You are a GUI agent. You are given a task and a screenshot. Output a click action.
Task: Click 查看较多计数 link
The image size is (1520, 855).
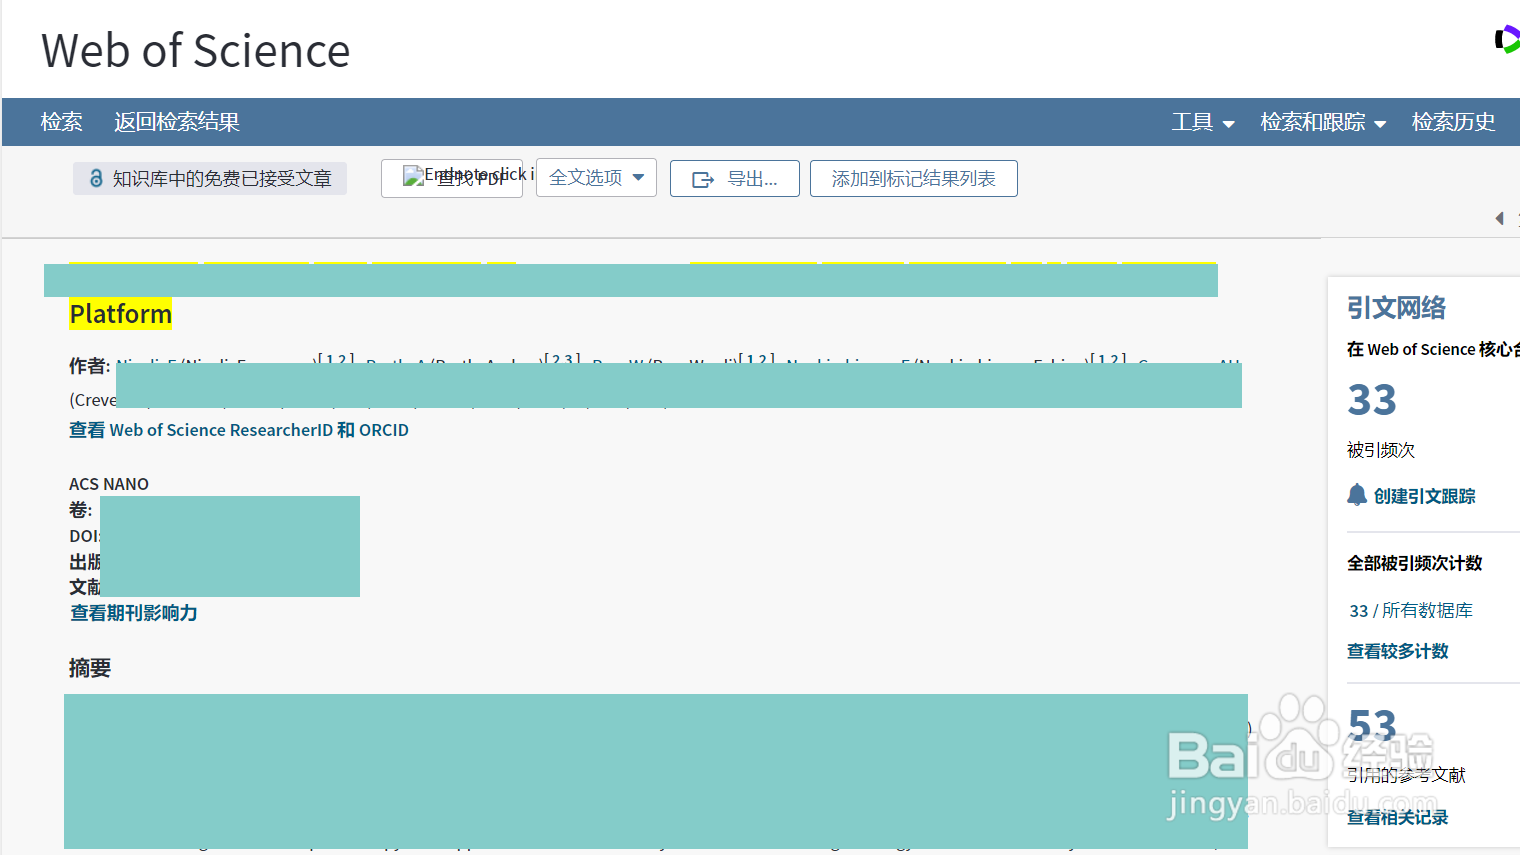click(1398, 651)
